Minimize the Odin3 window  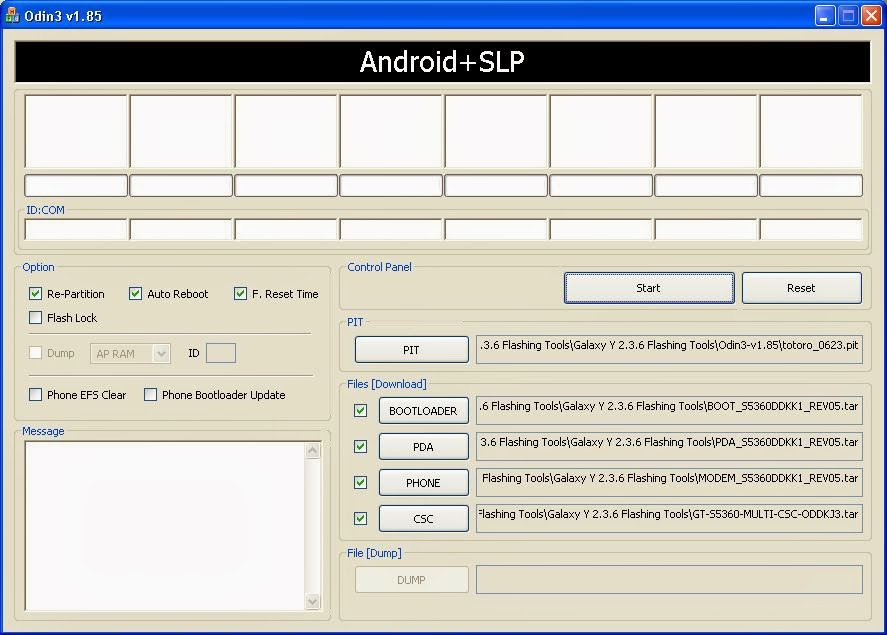coord(825,16)
